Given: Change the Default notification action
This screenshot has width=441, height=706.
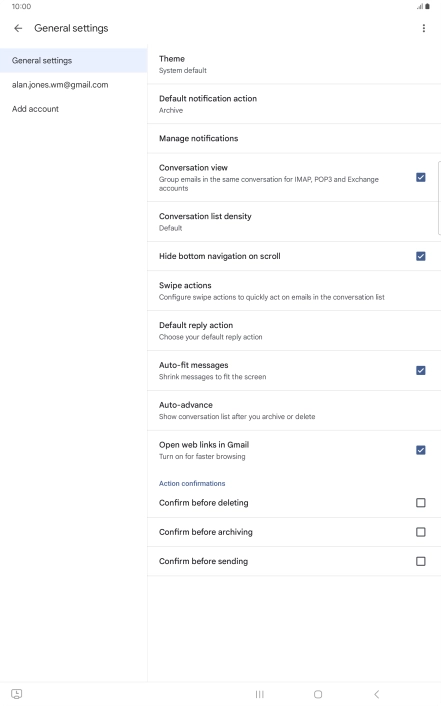Looking at the screenshot, I should pos(294,104).
